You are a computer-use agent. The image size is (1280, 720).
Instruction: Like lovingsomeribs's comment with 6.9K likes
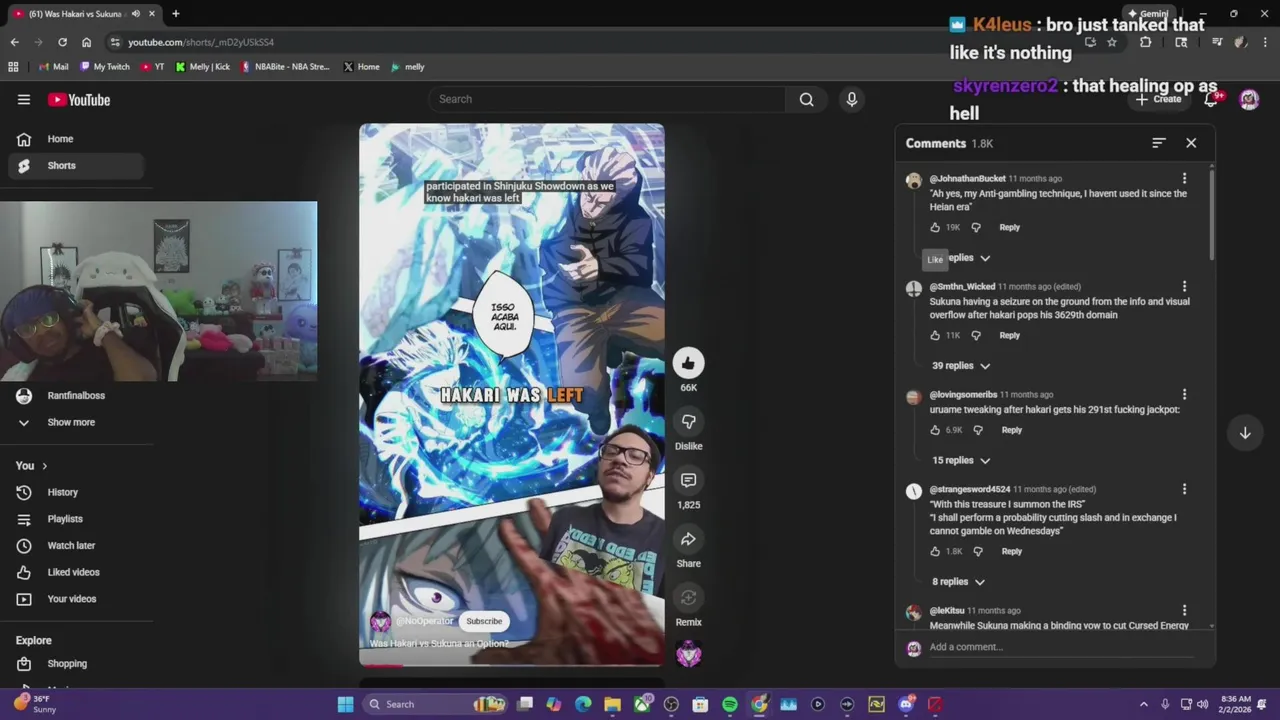(936, 430)
